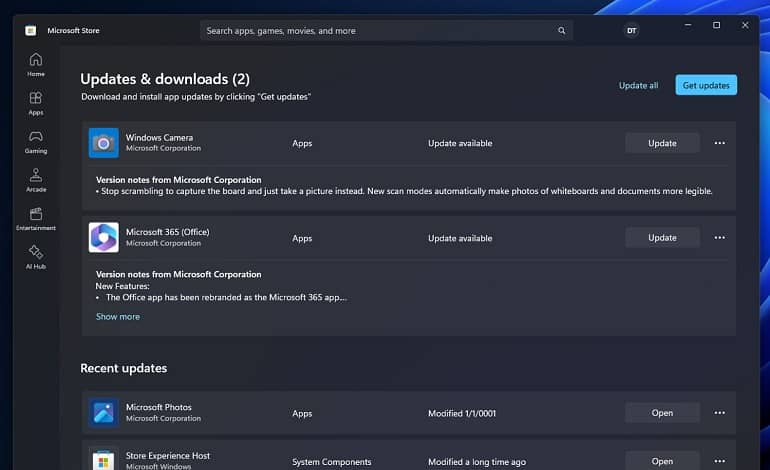Open more options for Microsoft Photos
The image size is (770, 470).
719,413
